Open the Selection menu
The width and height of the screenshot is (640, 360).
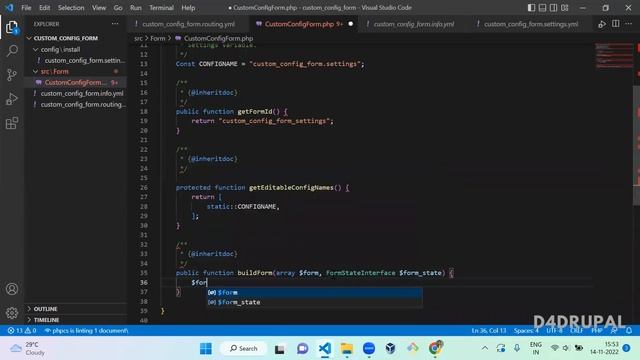(71, 8)
